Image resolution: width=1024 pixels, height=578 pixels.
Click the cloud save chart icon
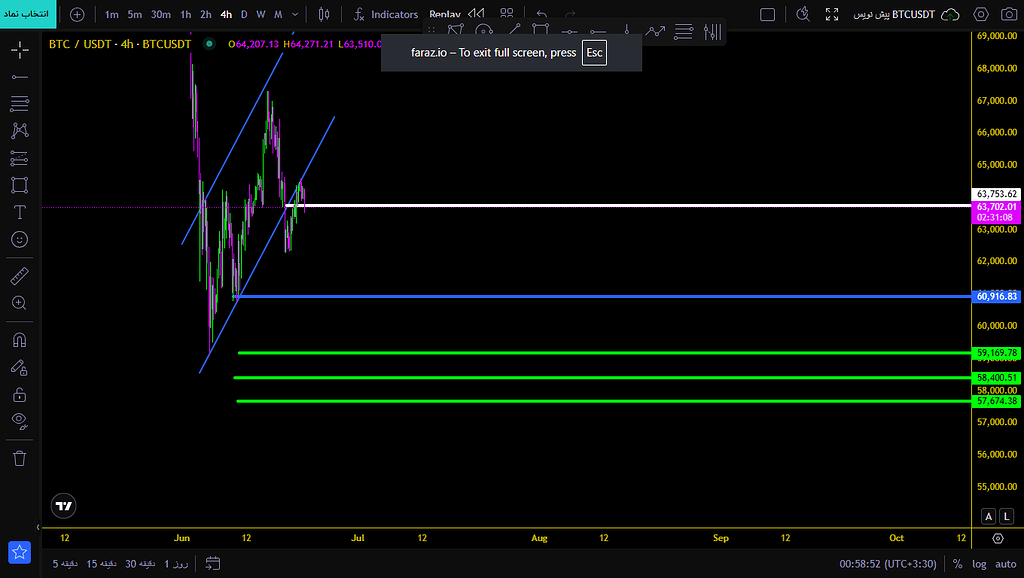[950, 14]
